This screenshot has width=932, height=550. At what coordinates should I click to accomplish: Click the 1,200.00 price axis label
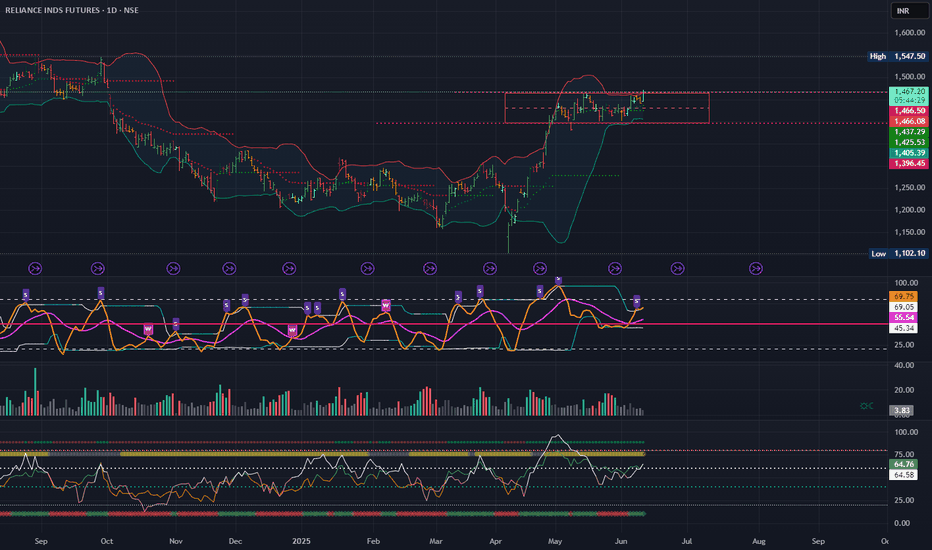(x=909, y=210)
